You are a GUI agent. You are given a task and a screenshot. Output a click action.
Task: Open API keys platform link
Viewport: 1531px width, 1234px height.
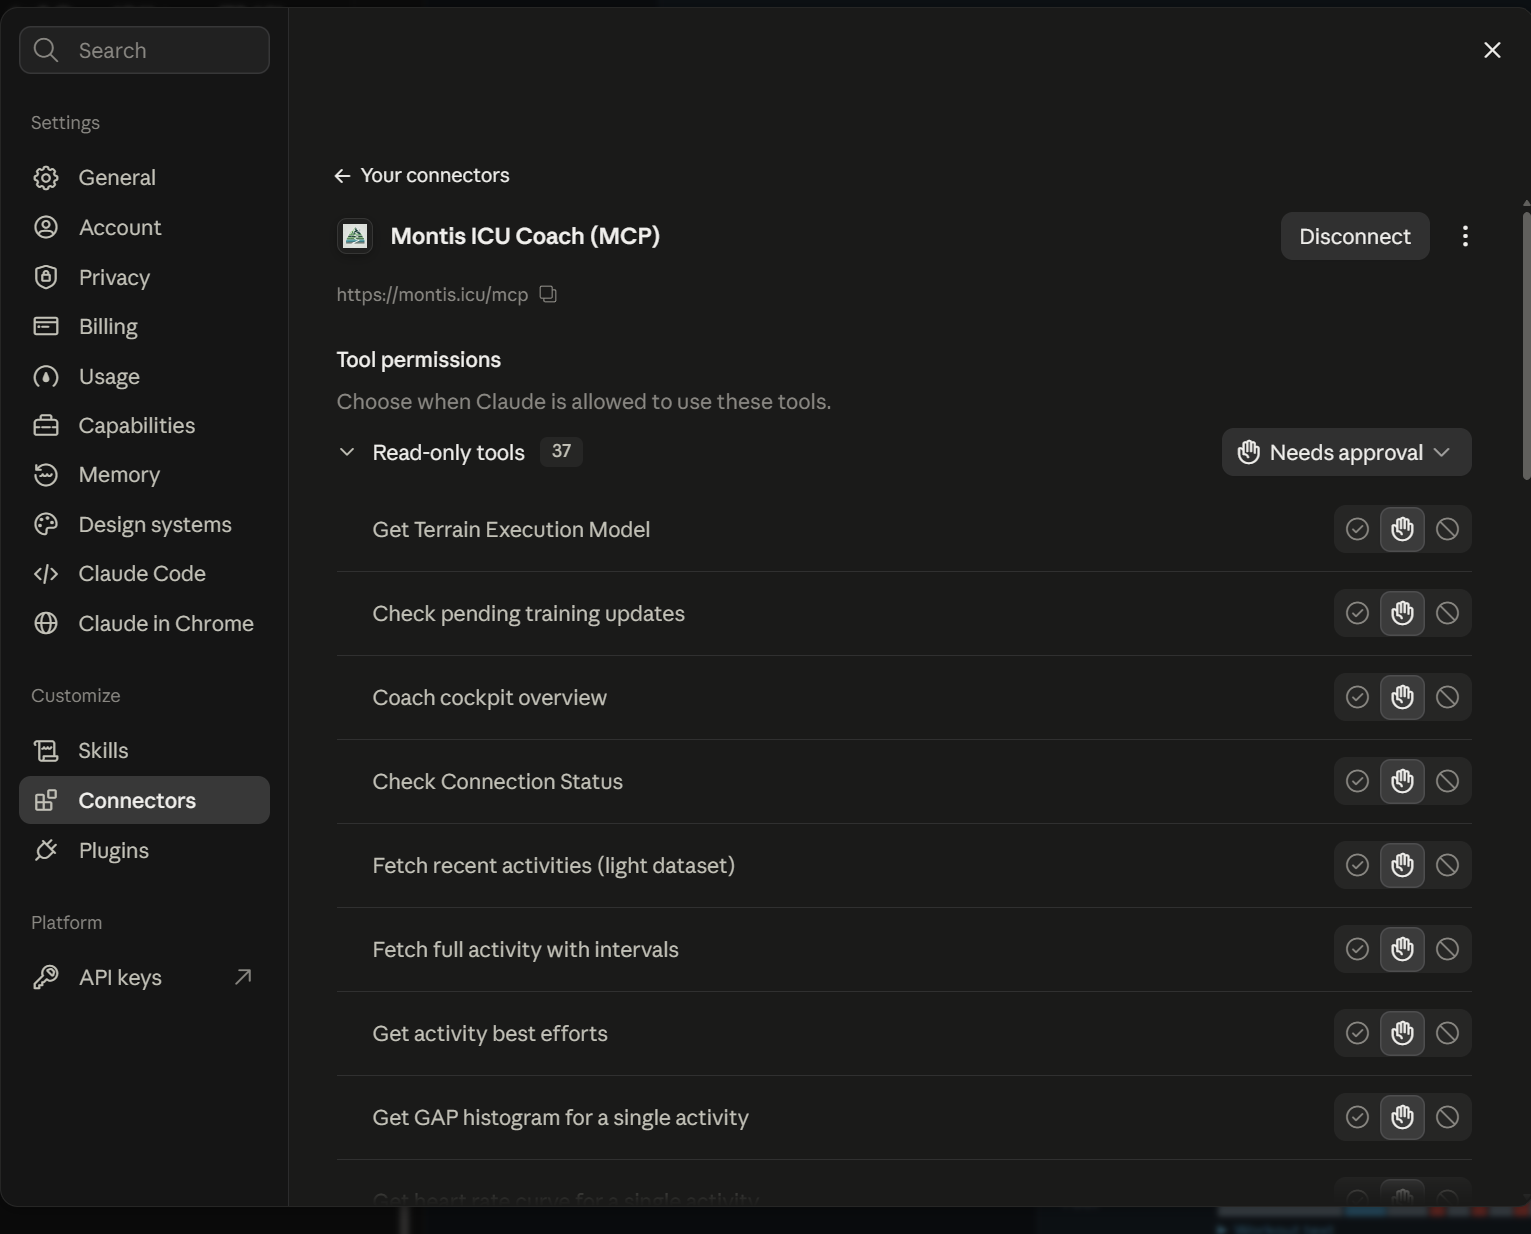144,977
